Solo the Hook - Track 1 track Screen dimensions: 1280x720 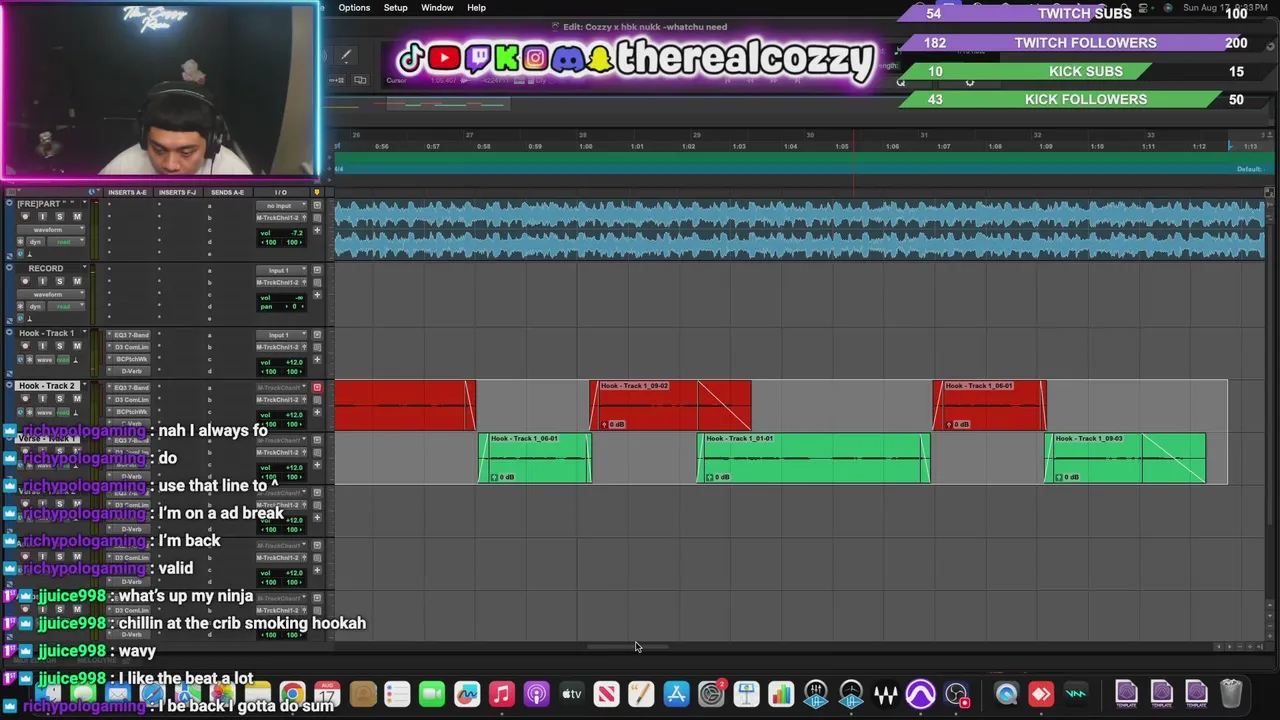[x=60, y=346]
